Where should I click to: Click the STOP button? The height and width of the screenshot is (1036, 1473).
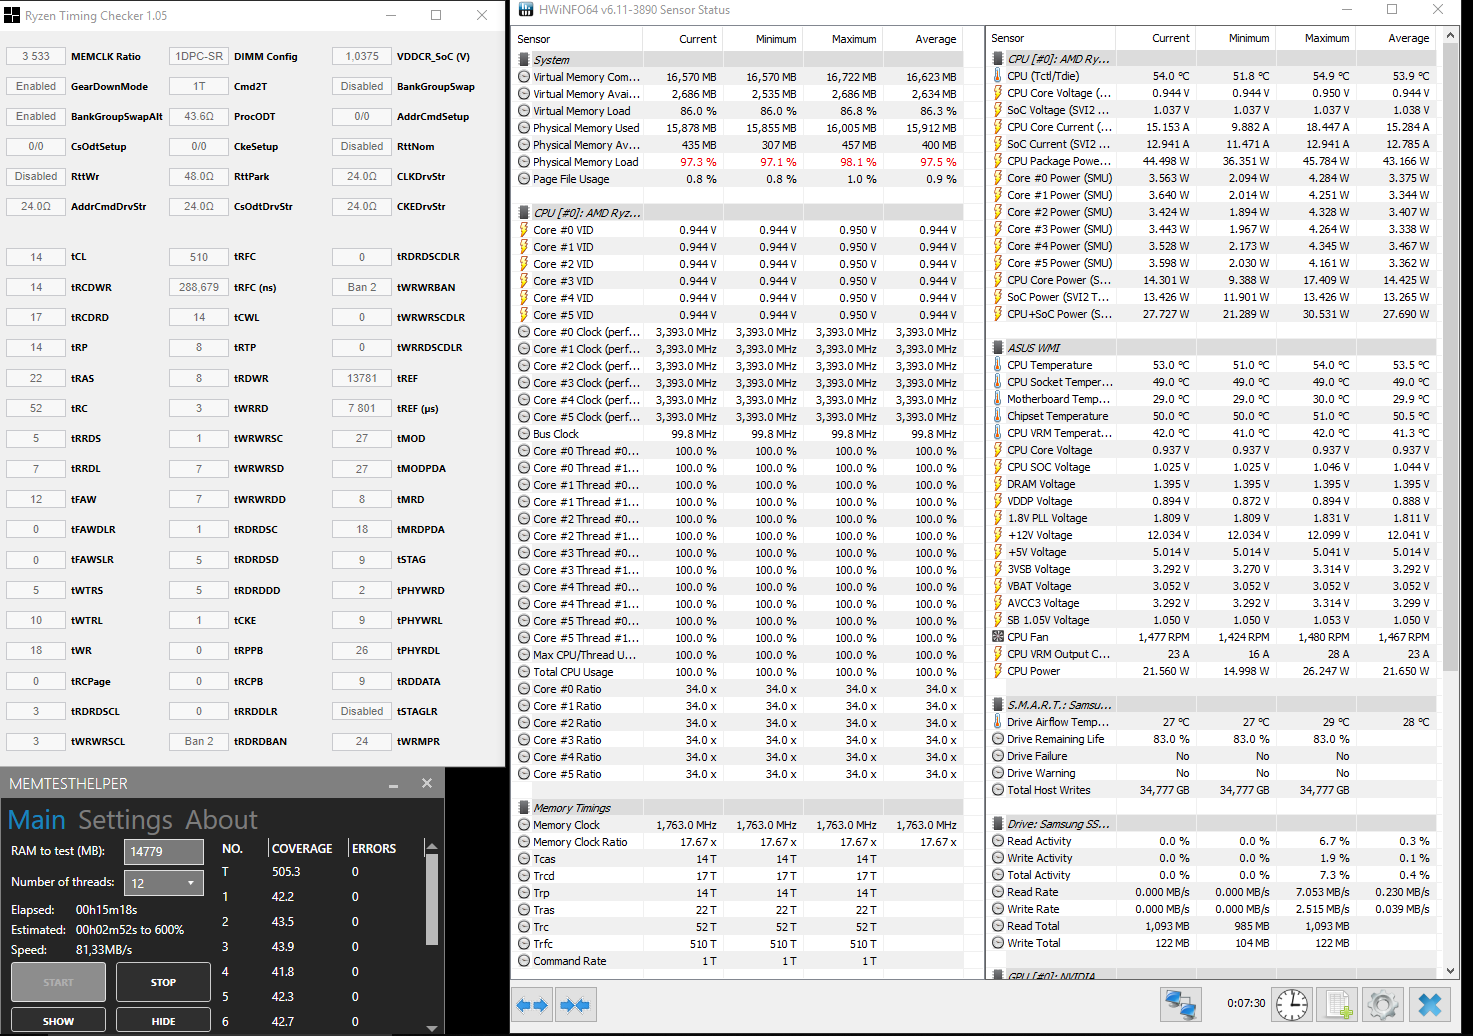tap(163, 982)
